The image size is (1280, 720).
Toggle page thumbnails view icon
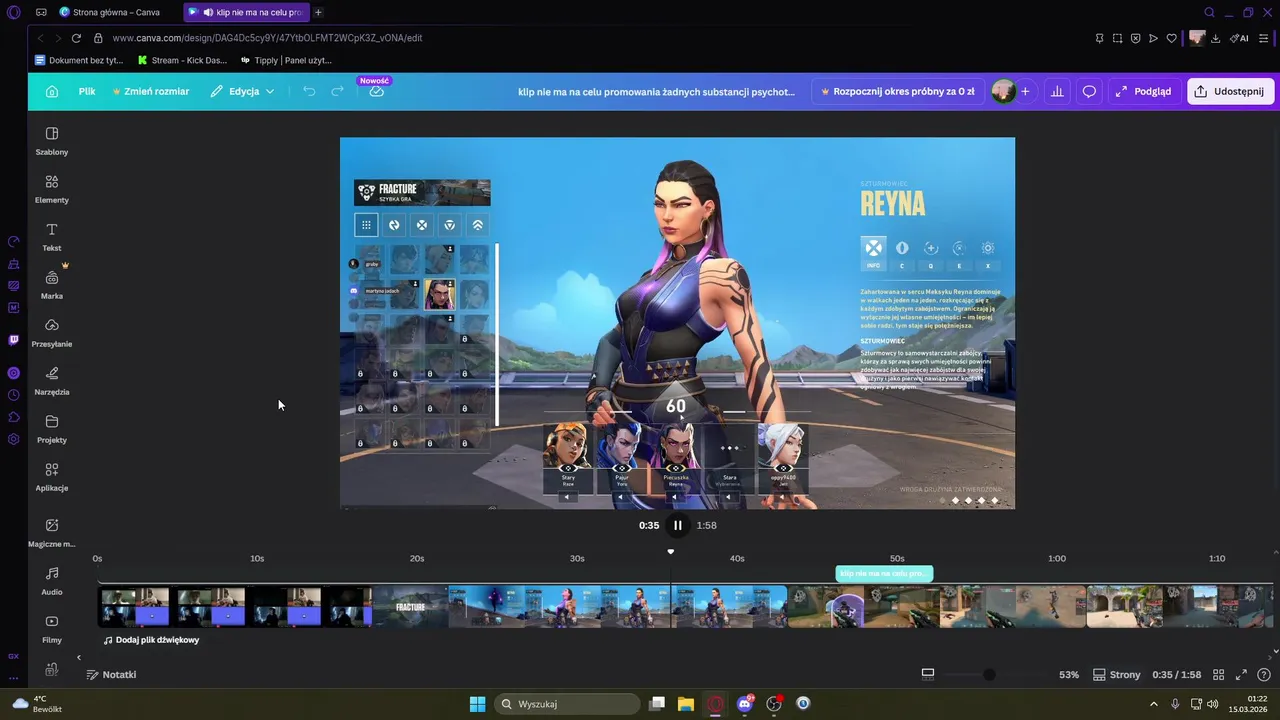[x=928, y=675]
